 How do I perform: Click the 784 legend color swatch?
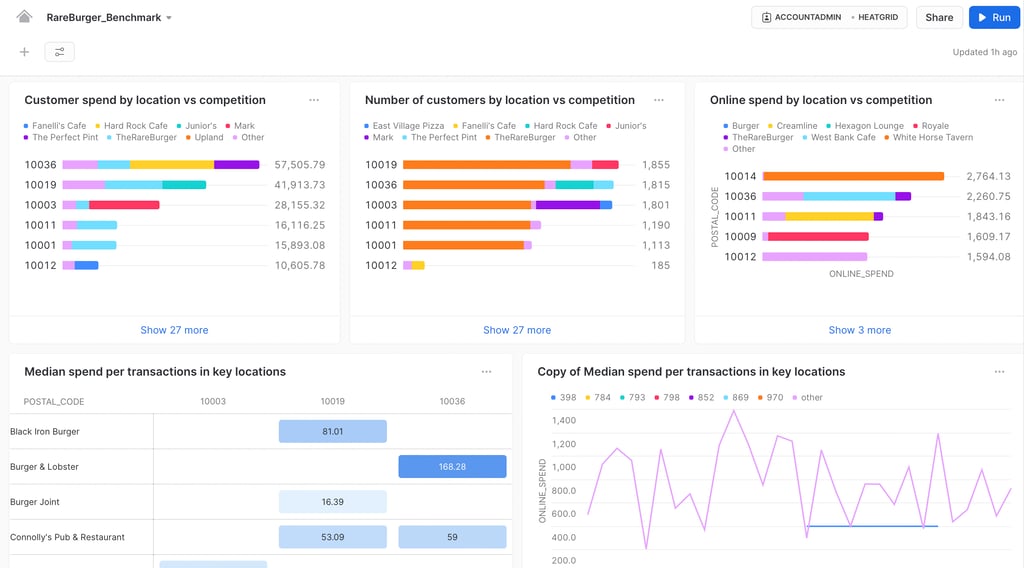[x=588, y=397]
